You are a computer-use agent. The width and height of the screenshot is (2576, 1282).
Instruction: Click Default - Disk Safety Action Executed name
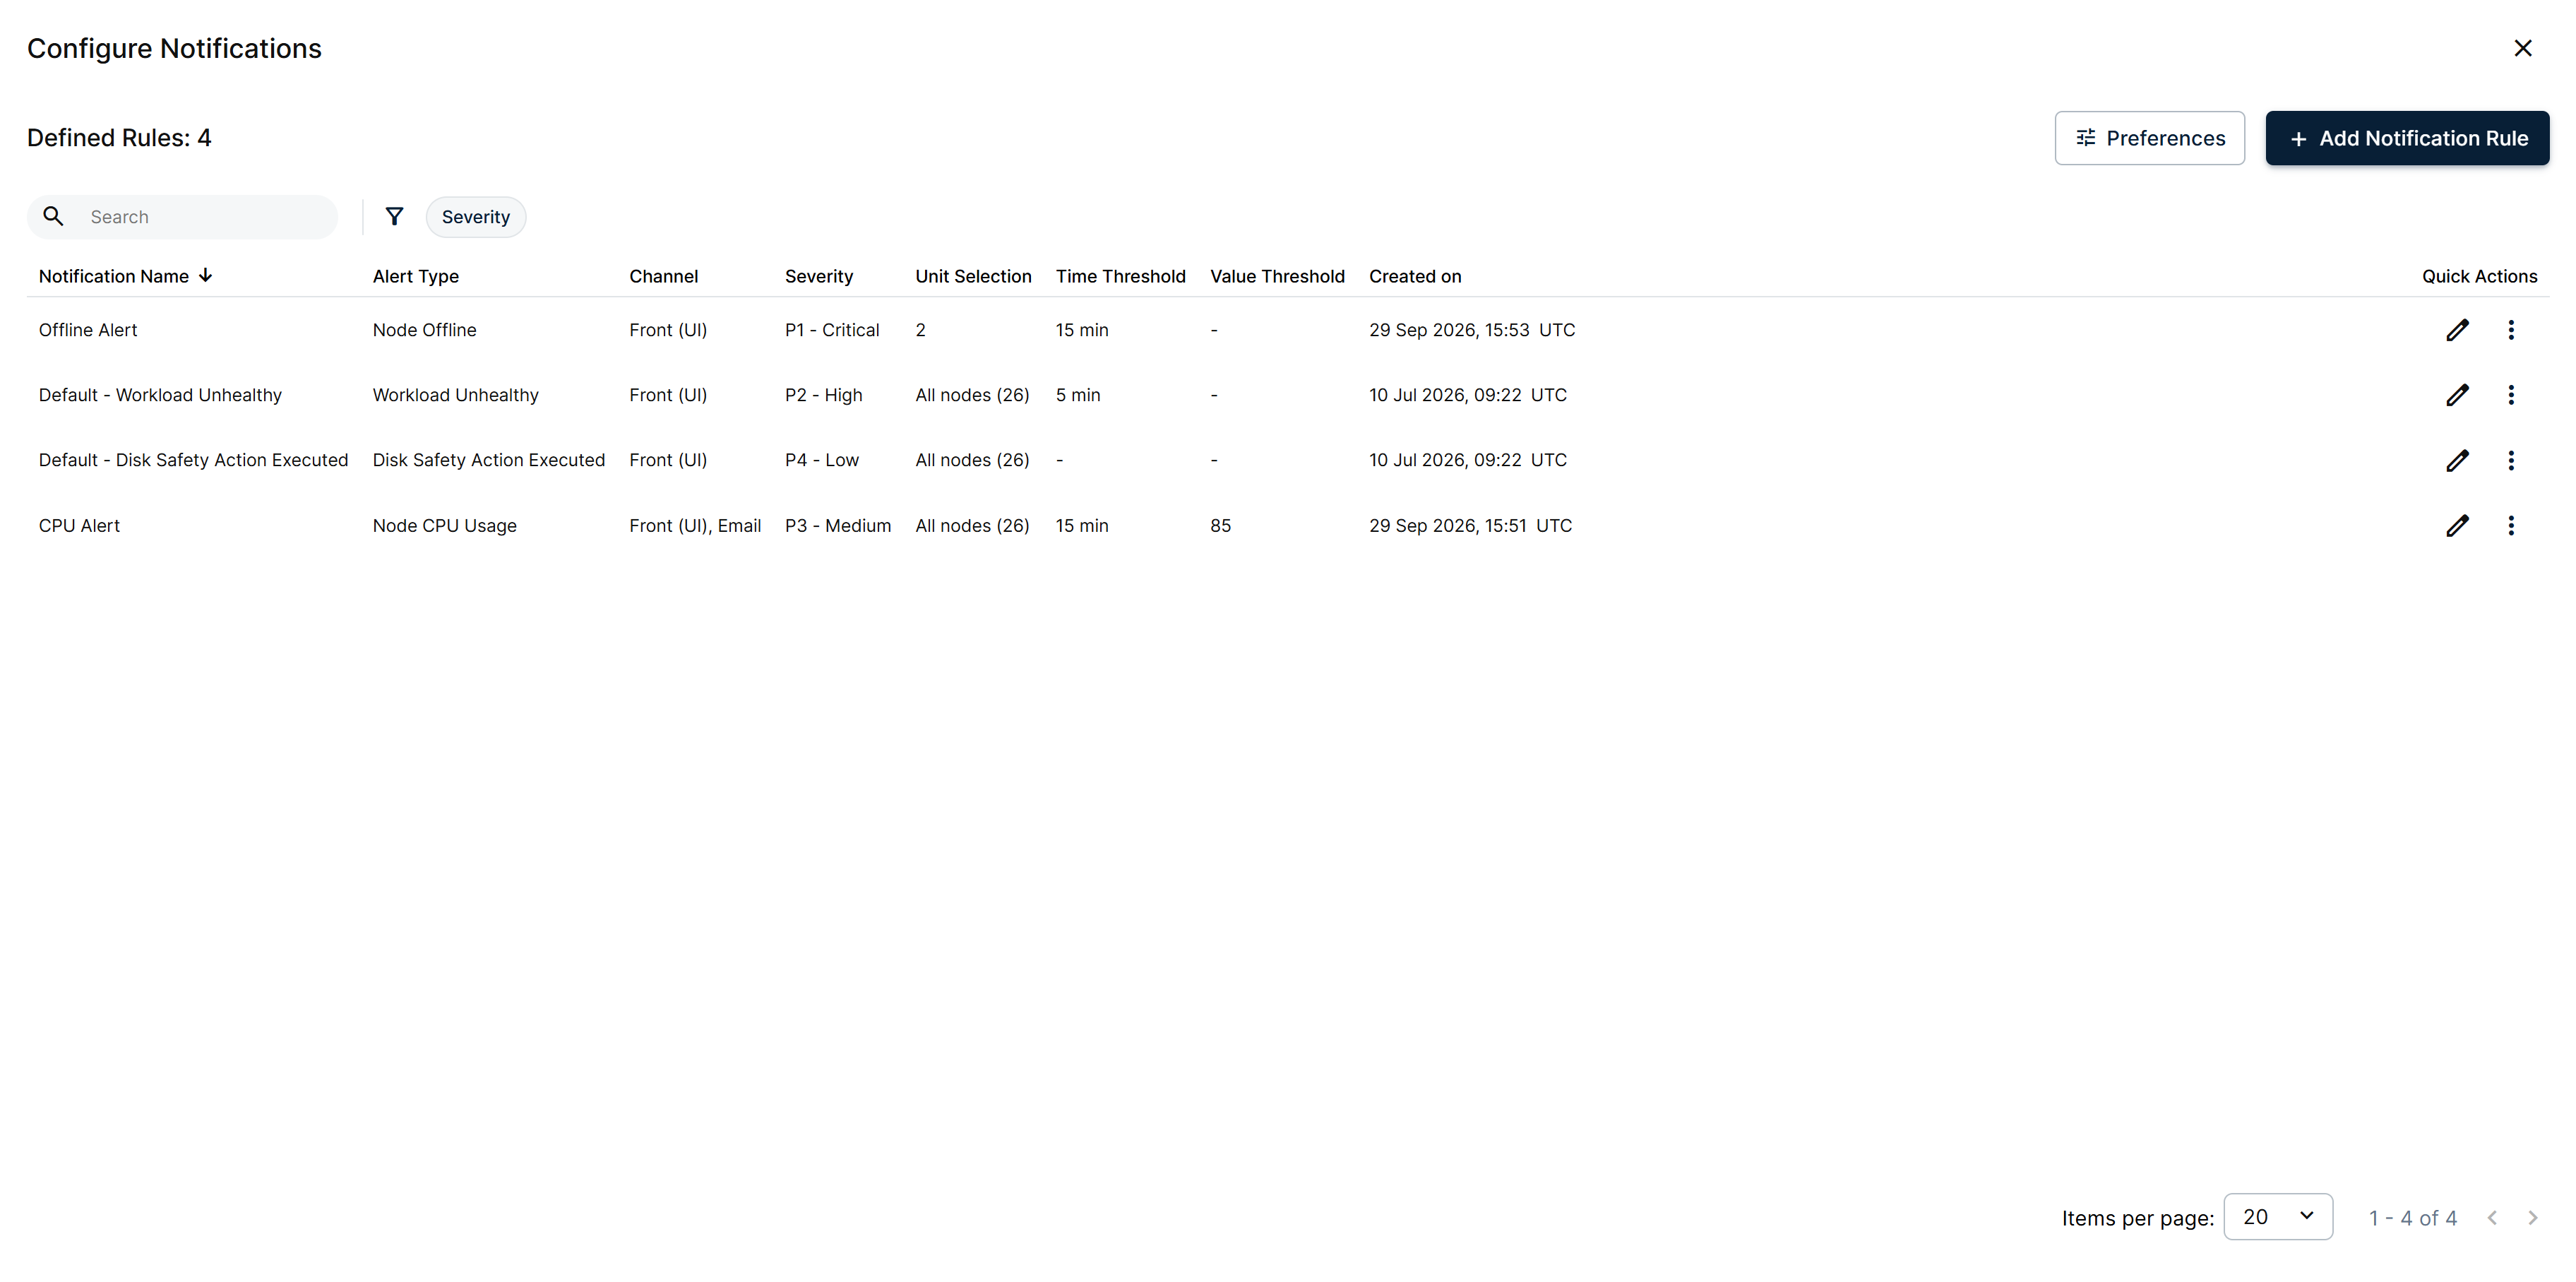pos(193,460)
